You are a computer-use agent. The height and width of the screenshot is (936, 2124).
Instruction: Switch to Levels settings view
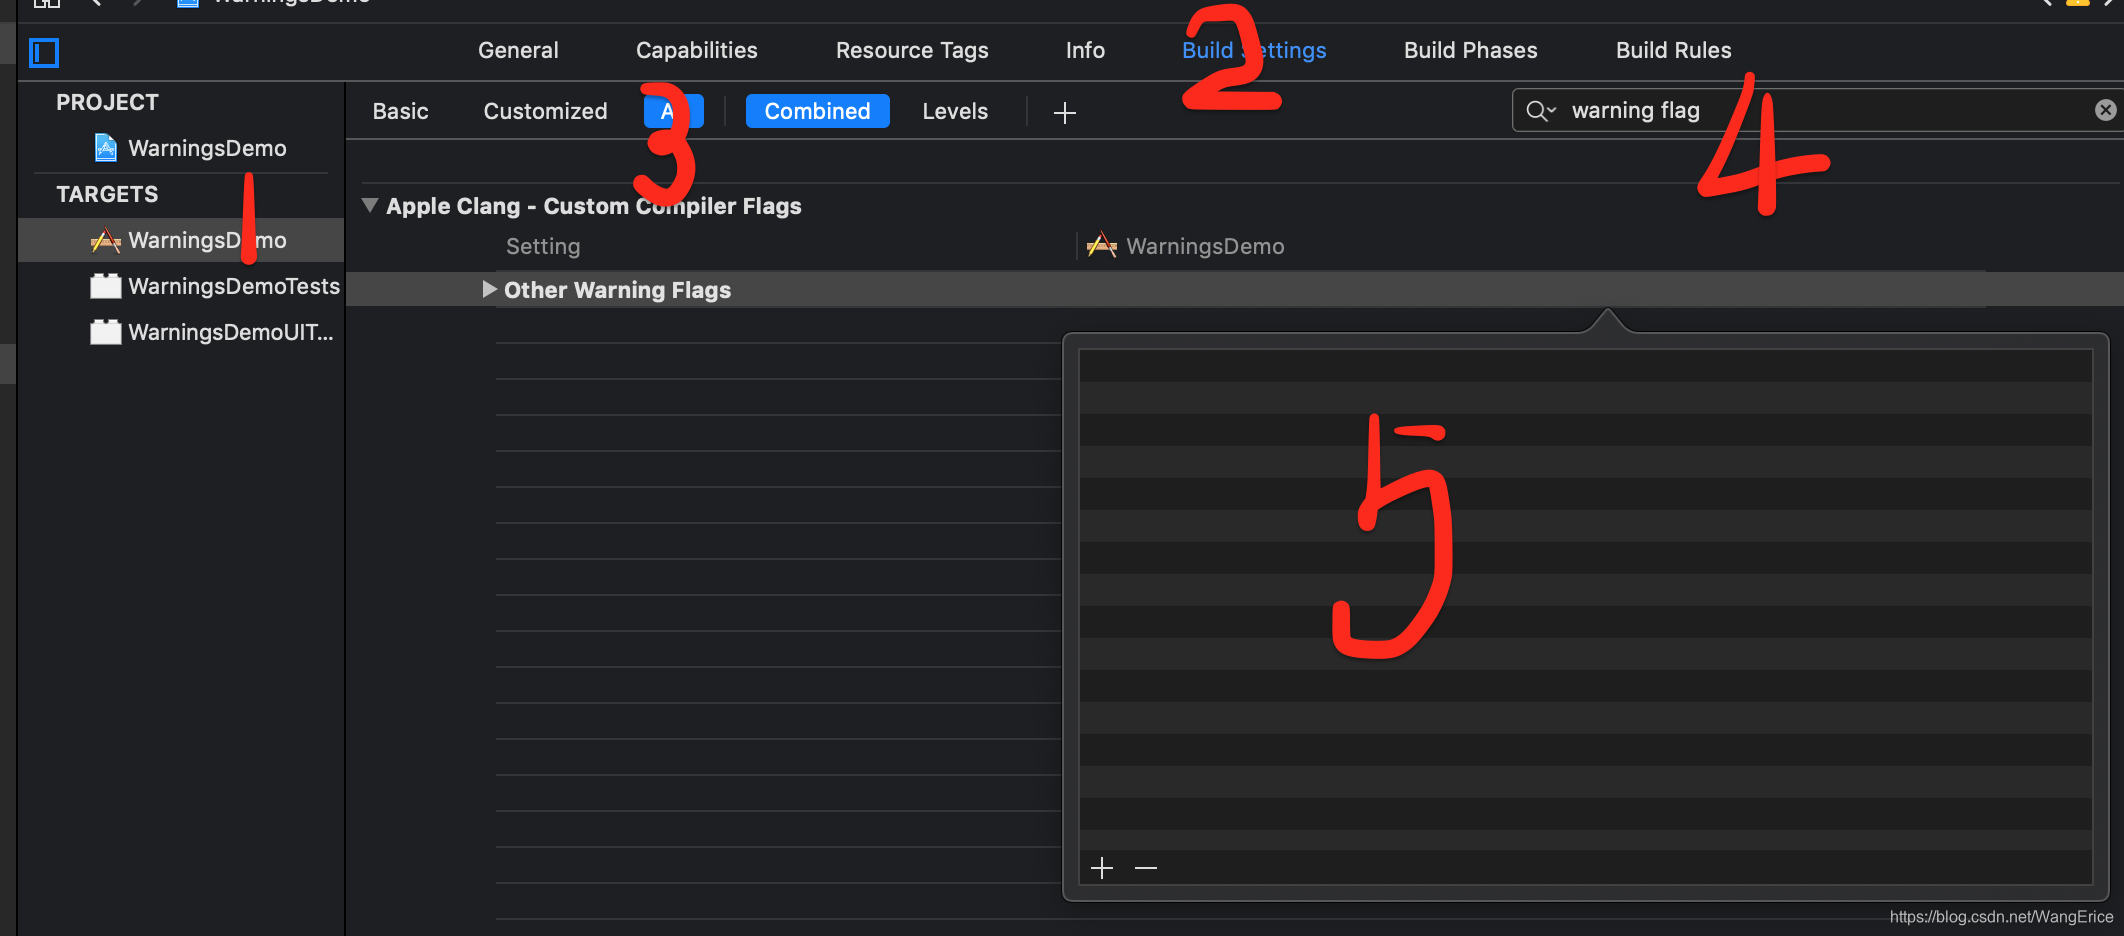click(955, 111)
